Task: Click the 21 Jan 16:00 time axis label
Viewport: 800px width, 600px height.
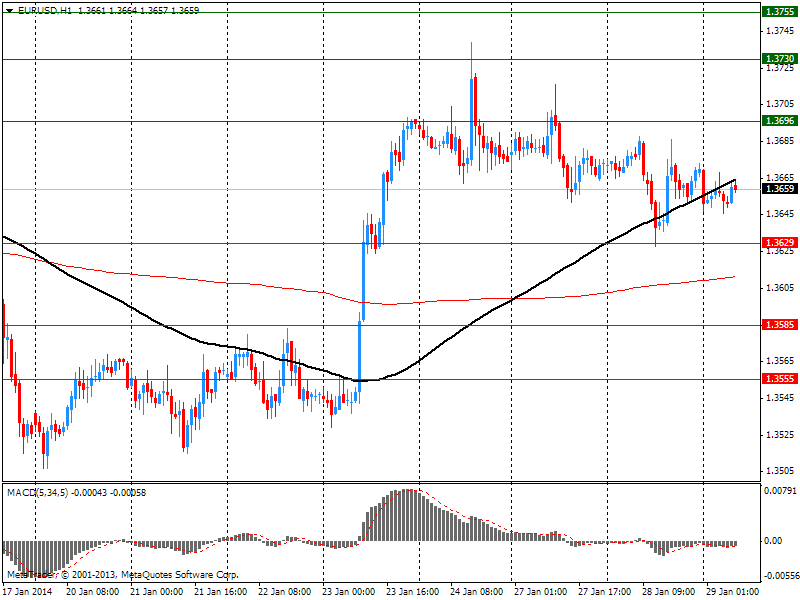Action: [220, 592]
